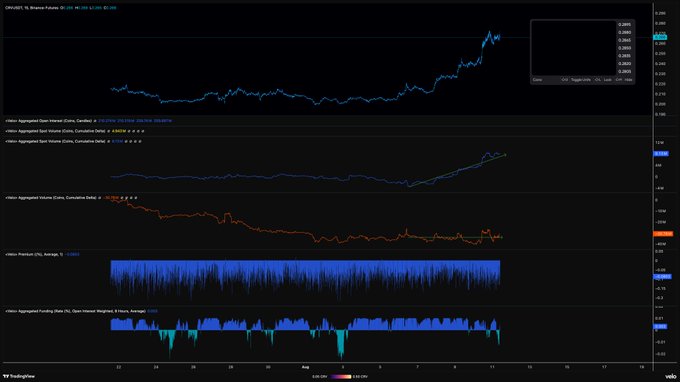Click the yellow 4.940M spot volume value

[119, 131]
